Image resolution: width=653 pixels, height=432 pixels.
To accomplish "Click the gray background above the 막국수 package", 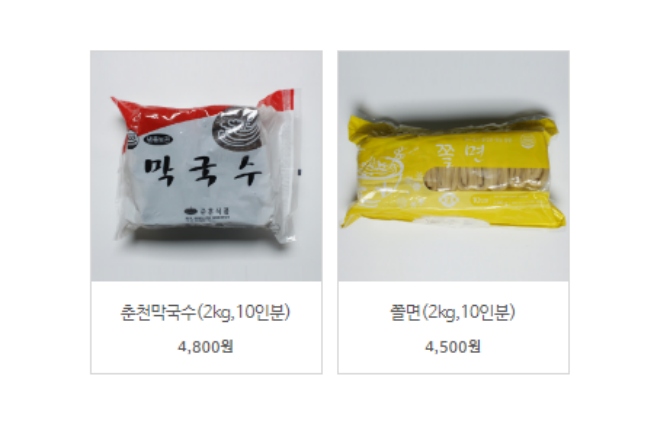I will pos(206,71).
